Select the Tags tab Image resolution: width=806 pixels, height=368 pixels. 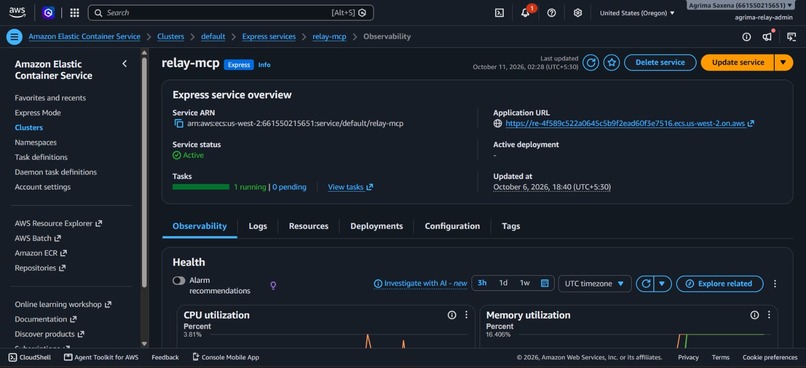tap(511, 226)
